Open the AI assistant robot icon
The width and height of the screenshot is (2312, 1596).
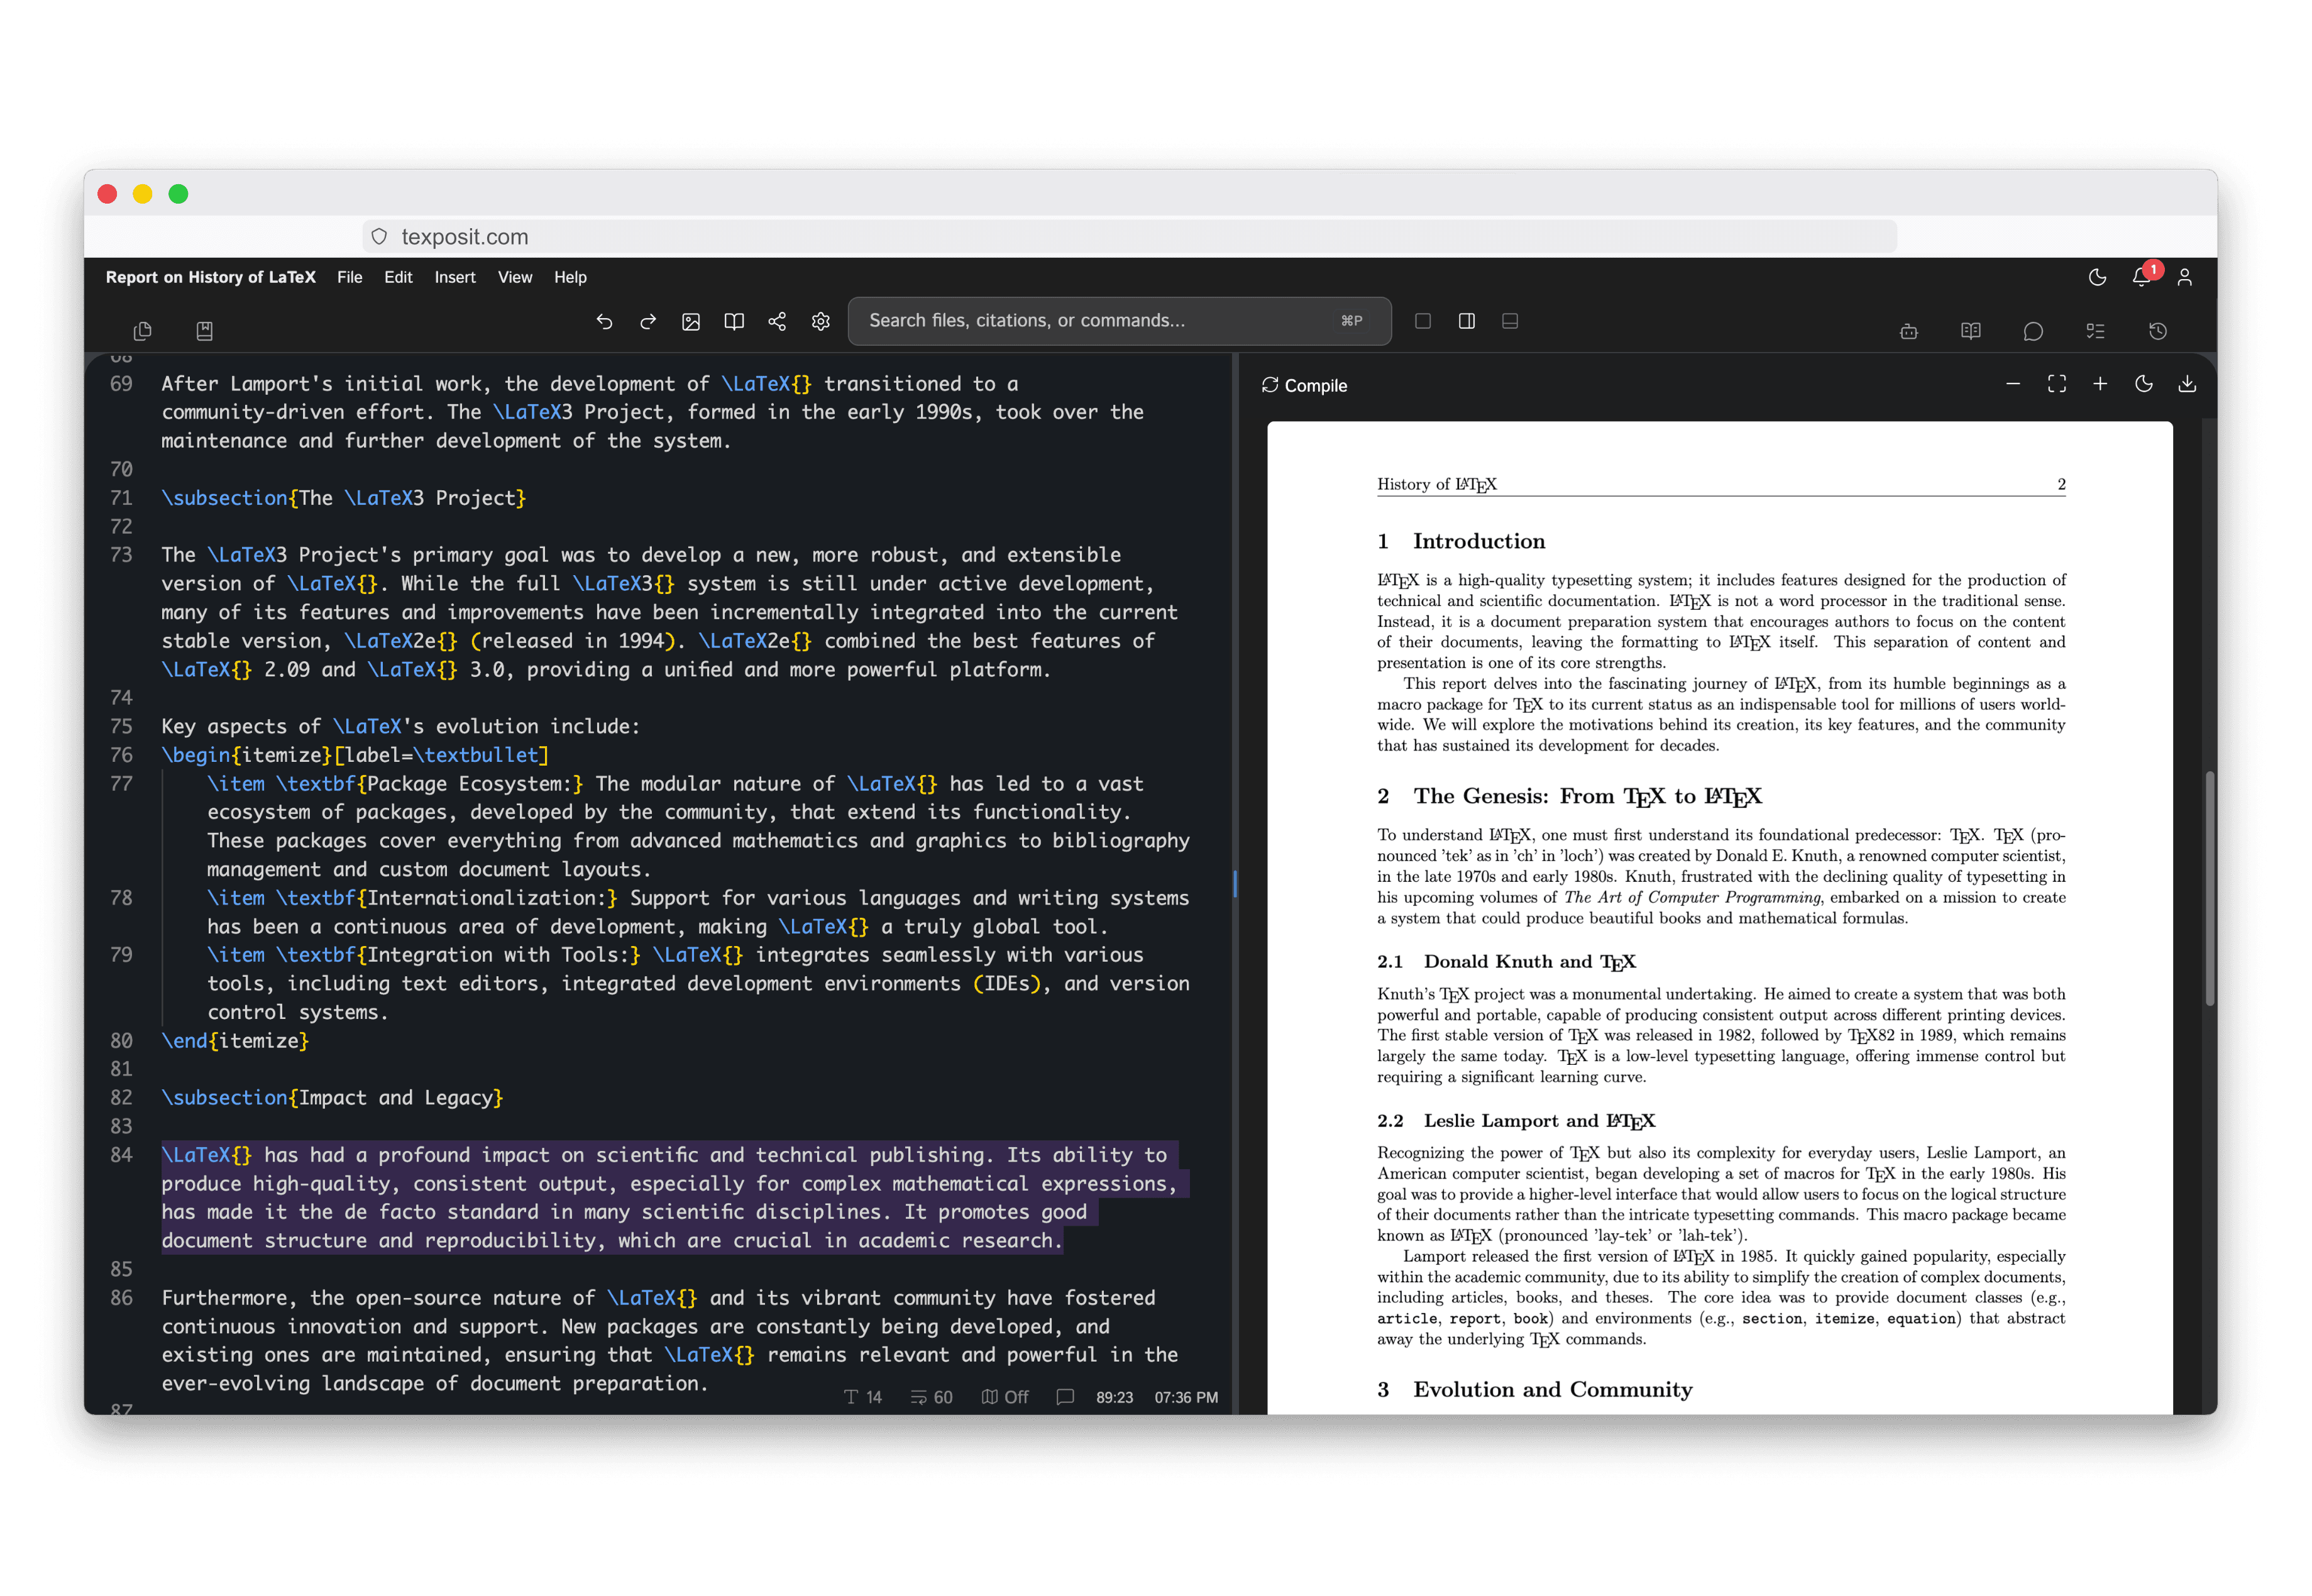(x=1909, y=331)
